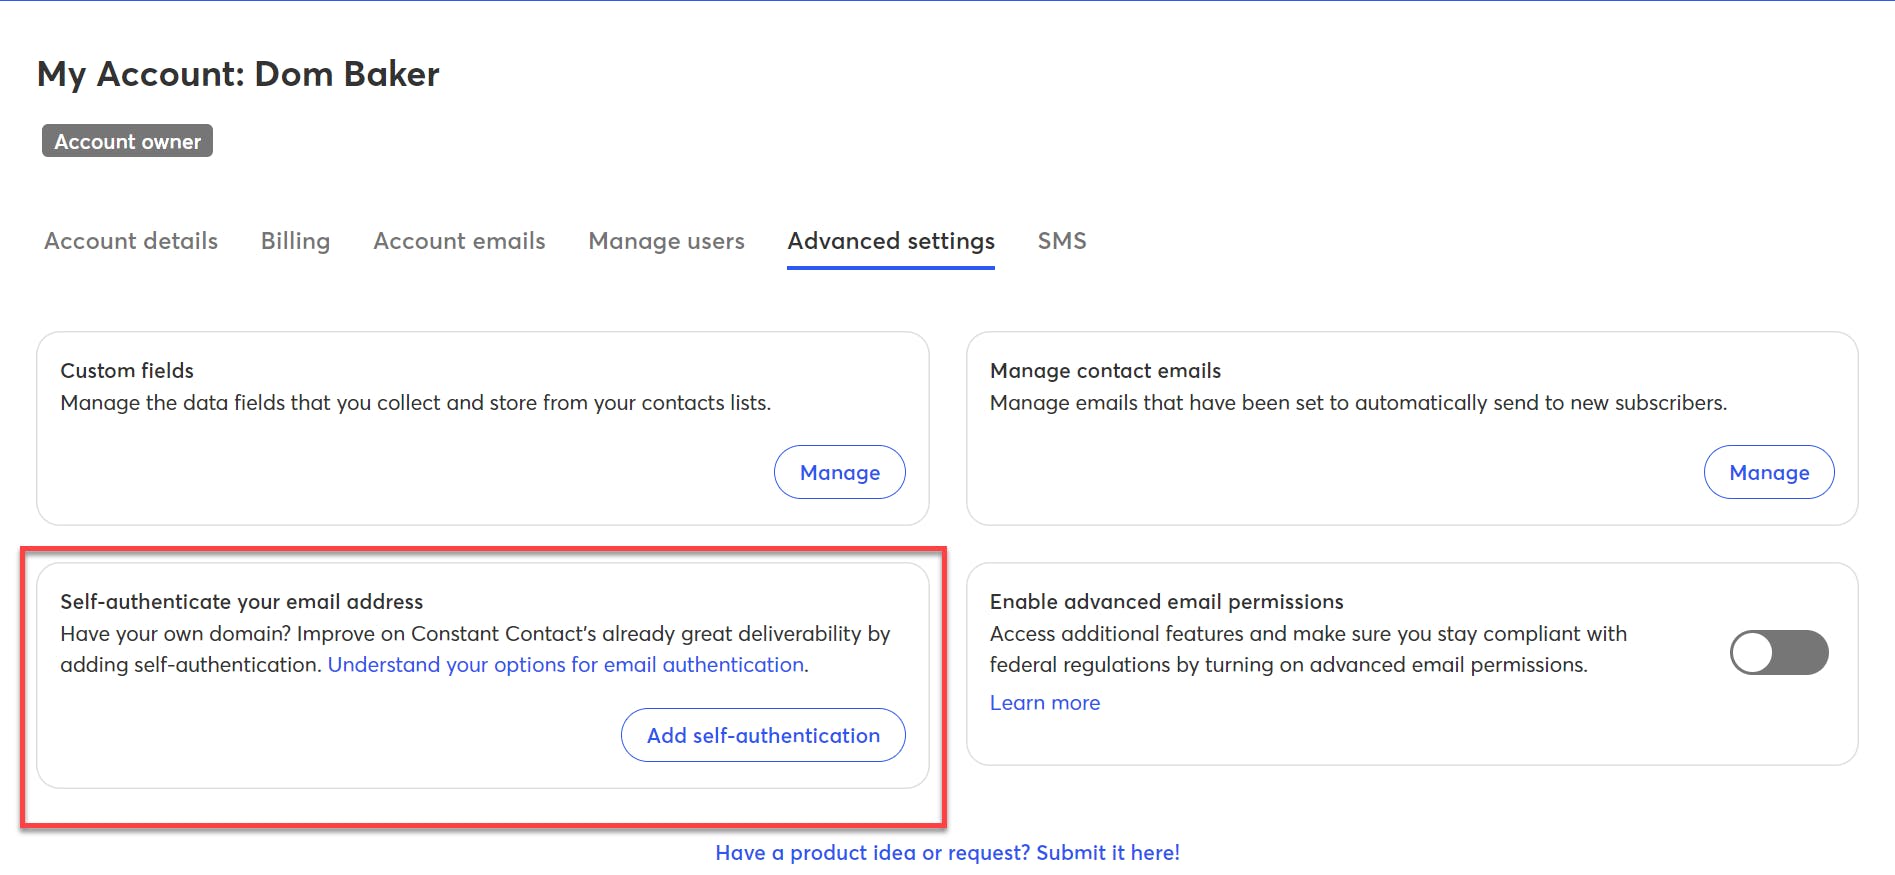Enable the advanced email permissions toggle
The height and width of the screenshot is (875, 1895).
tap(1779, 652)
